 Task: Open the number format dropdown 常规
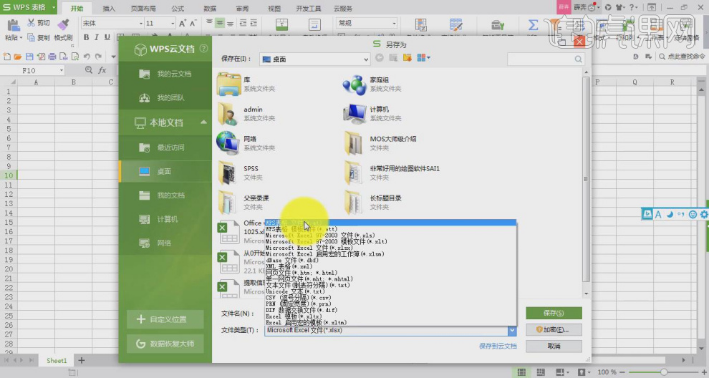pyautogui.click(x=394, y=23)
